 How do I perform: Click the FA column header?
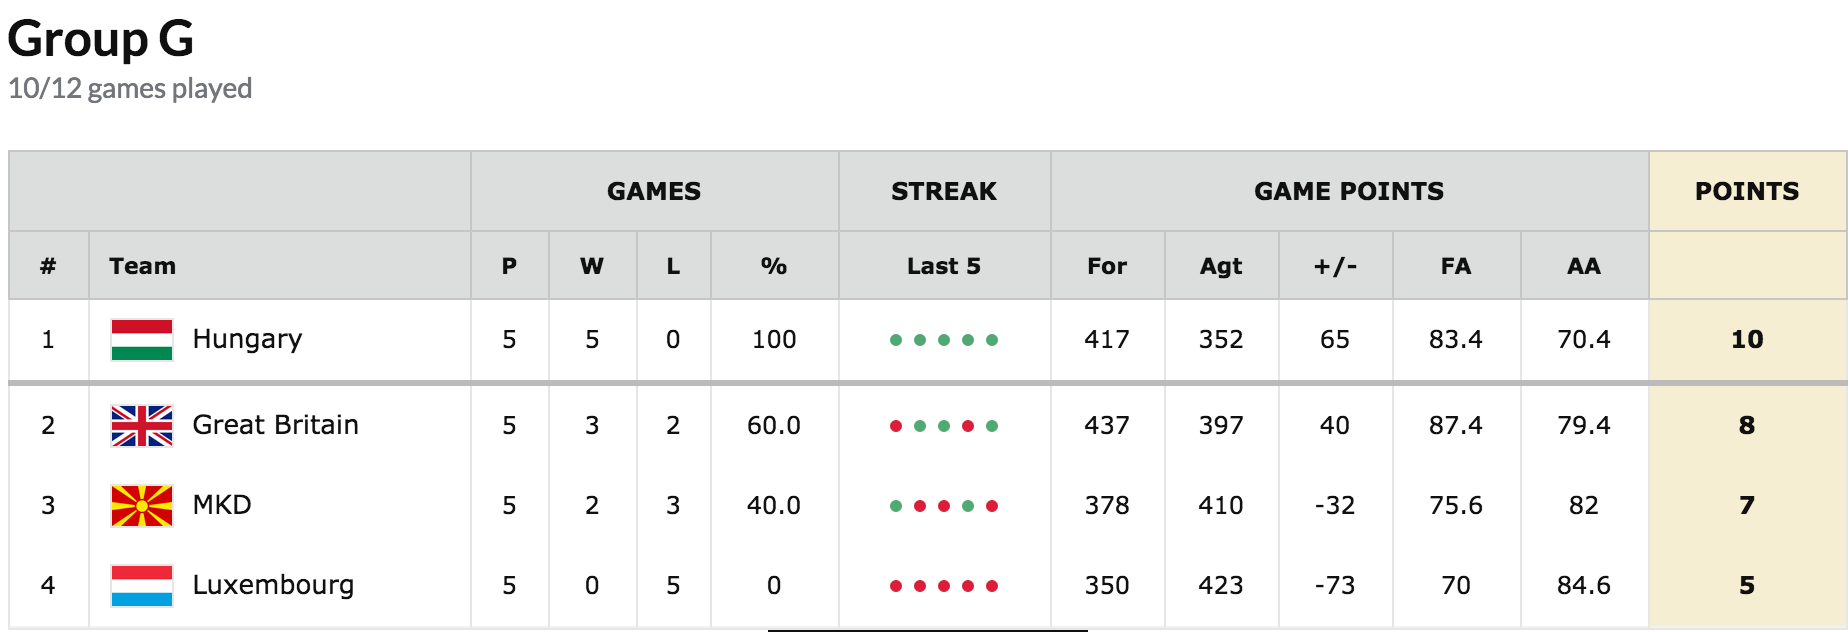1456,266
